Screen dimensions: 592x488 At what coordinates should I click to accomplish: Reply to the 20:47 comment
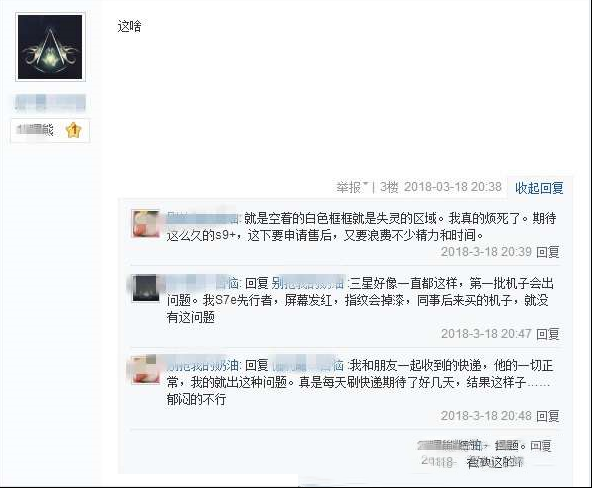(x=548, y=334)
